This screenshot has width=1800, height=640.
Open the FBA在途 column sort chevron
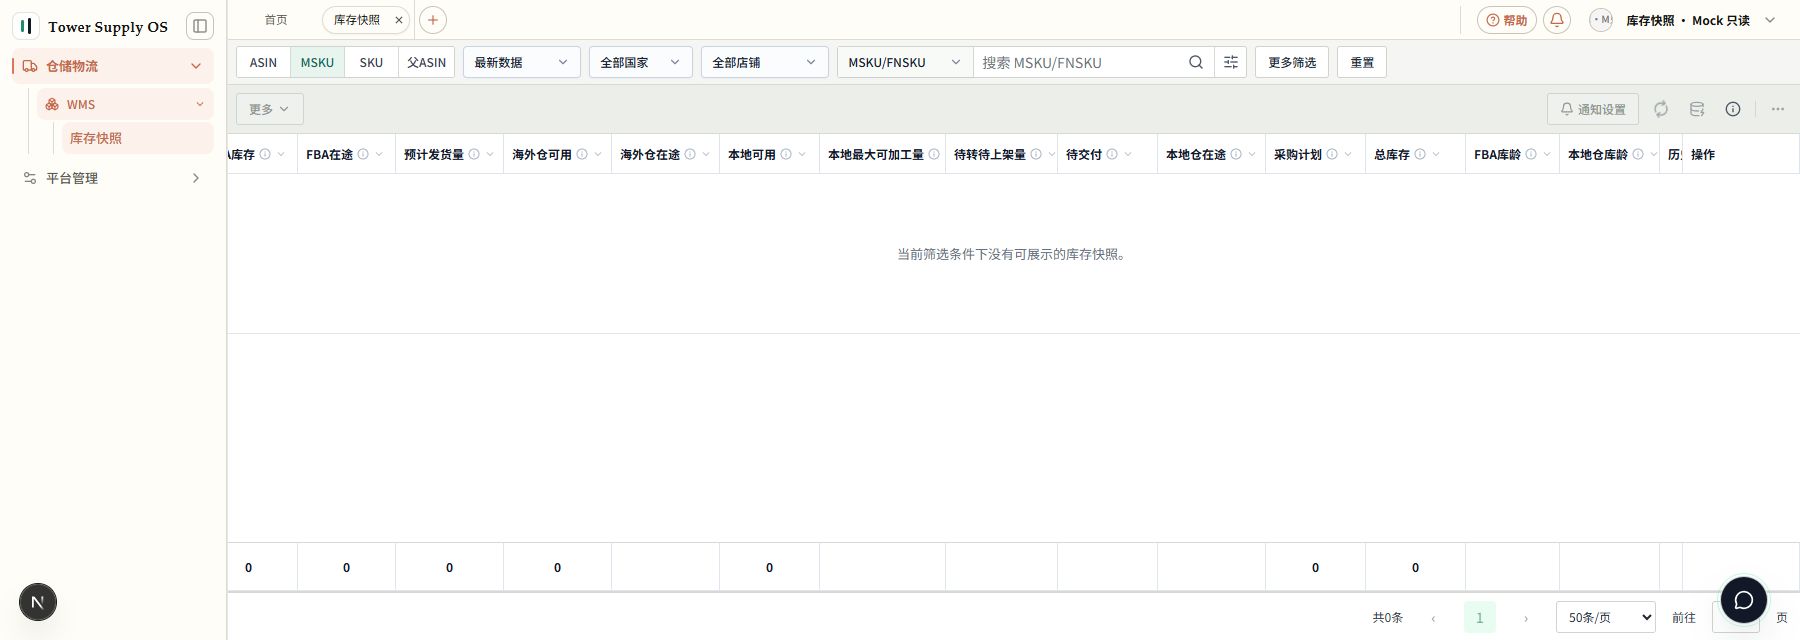pos(379,154)
